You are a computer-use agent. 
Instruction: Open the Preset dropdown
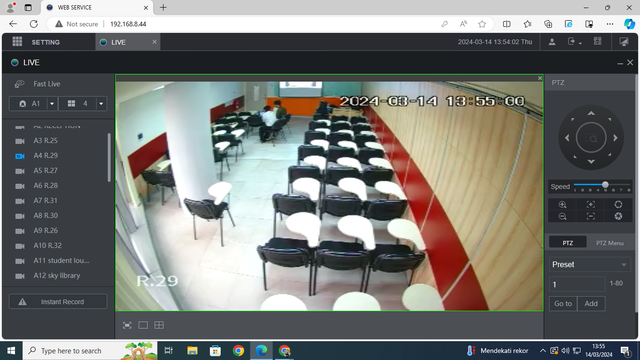590,264
